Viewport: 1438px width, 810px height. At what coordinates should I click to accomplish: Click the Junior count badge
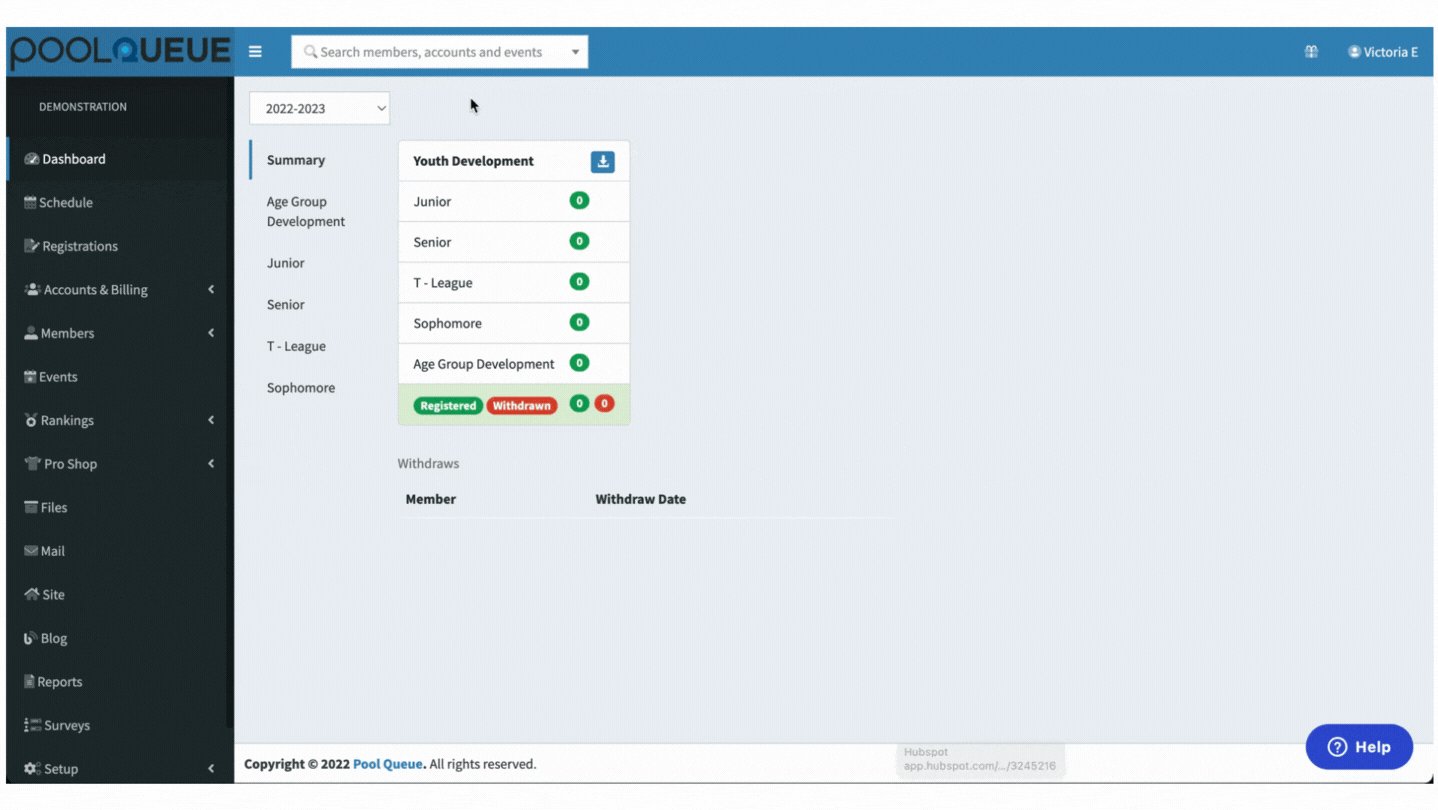coord(579,200)
